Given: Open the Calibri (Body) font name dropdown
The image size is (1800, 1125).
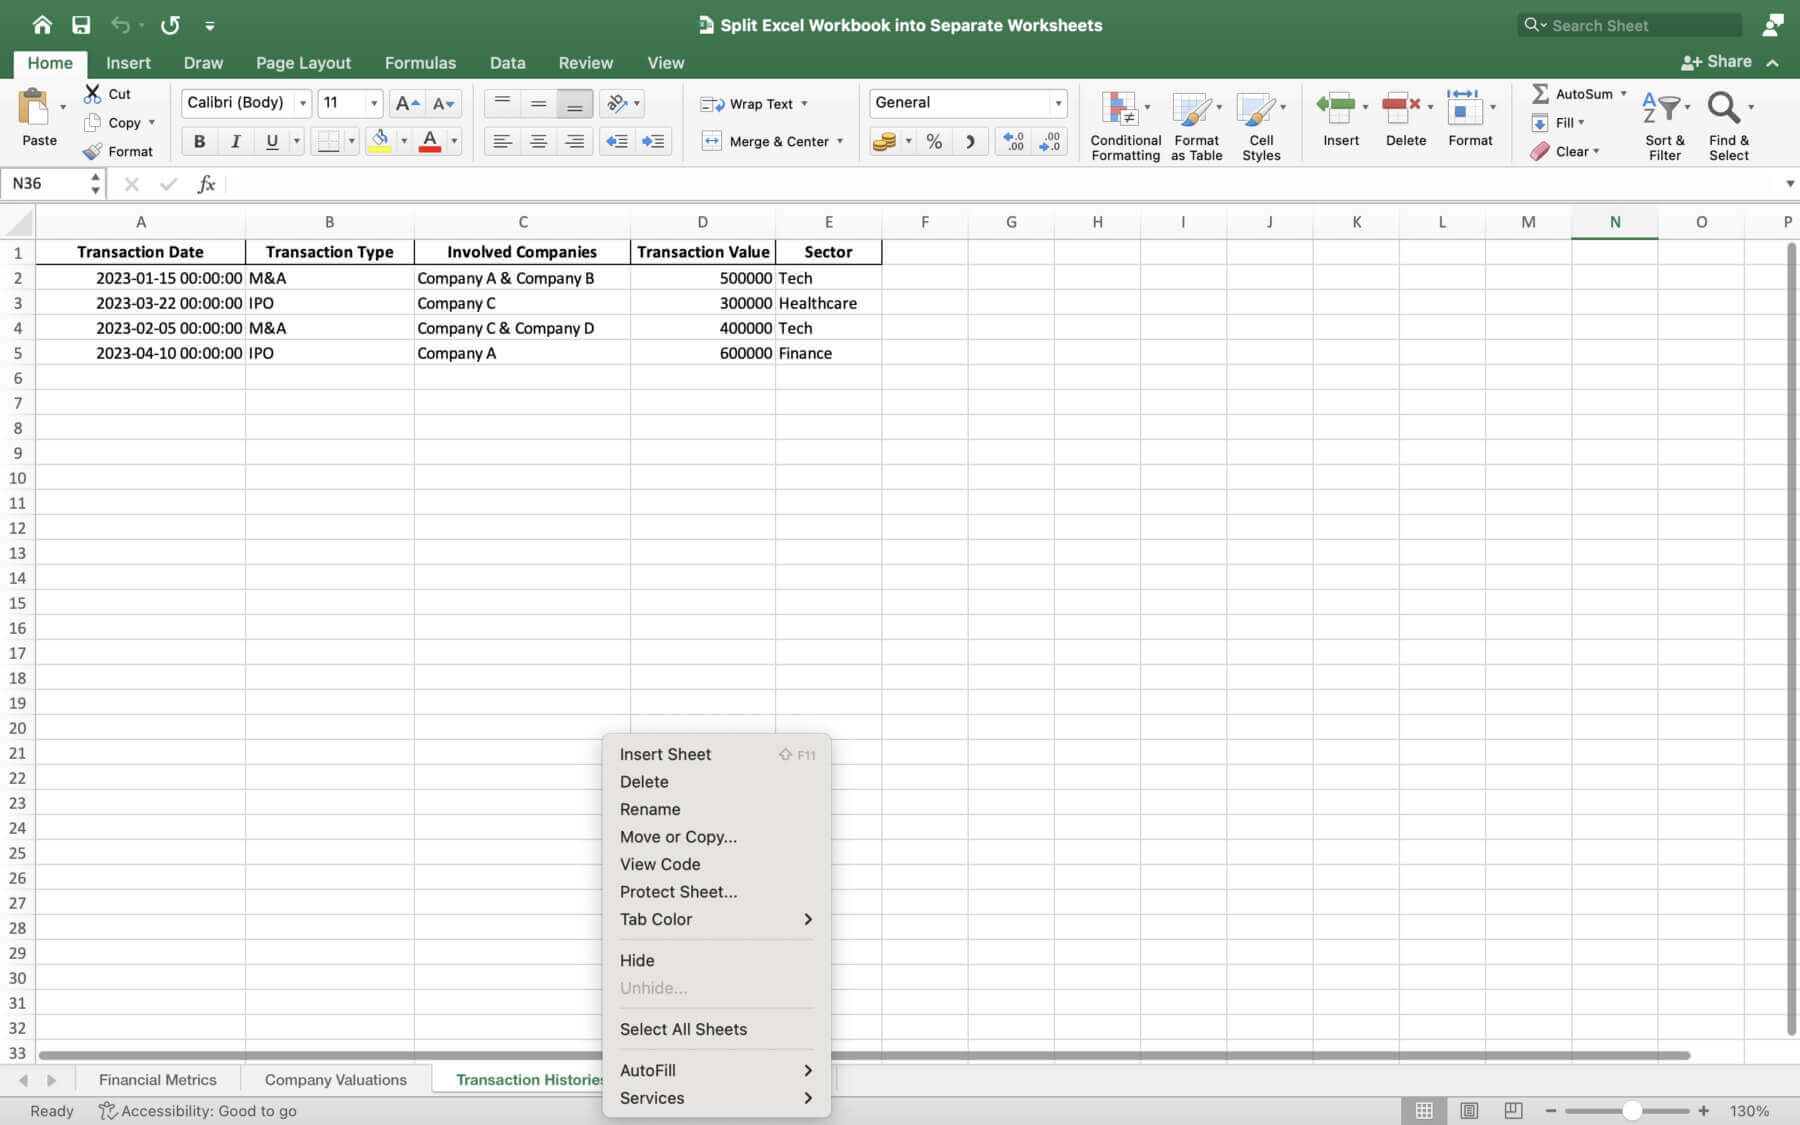Looking at the screenshot, I should coord(302,103).
